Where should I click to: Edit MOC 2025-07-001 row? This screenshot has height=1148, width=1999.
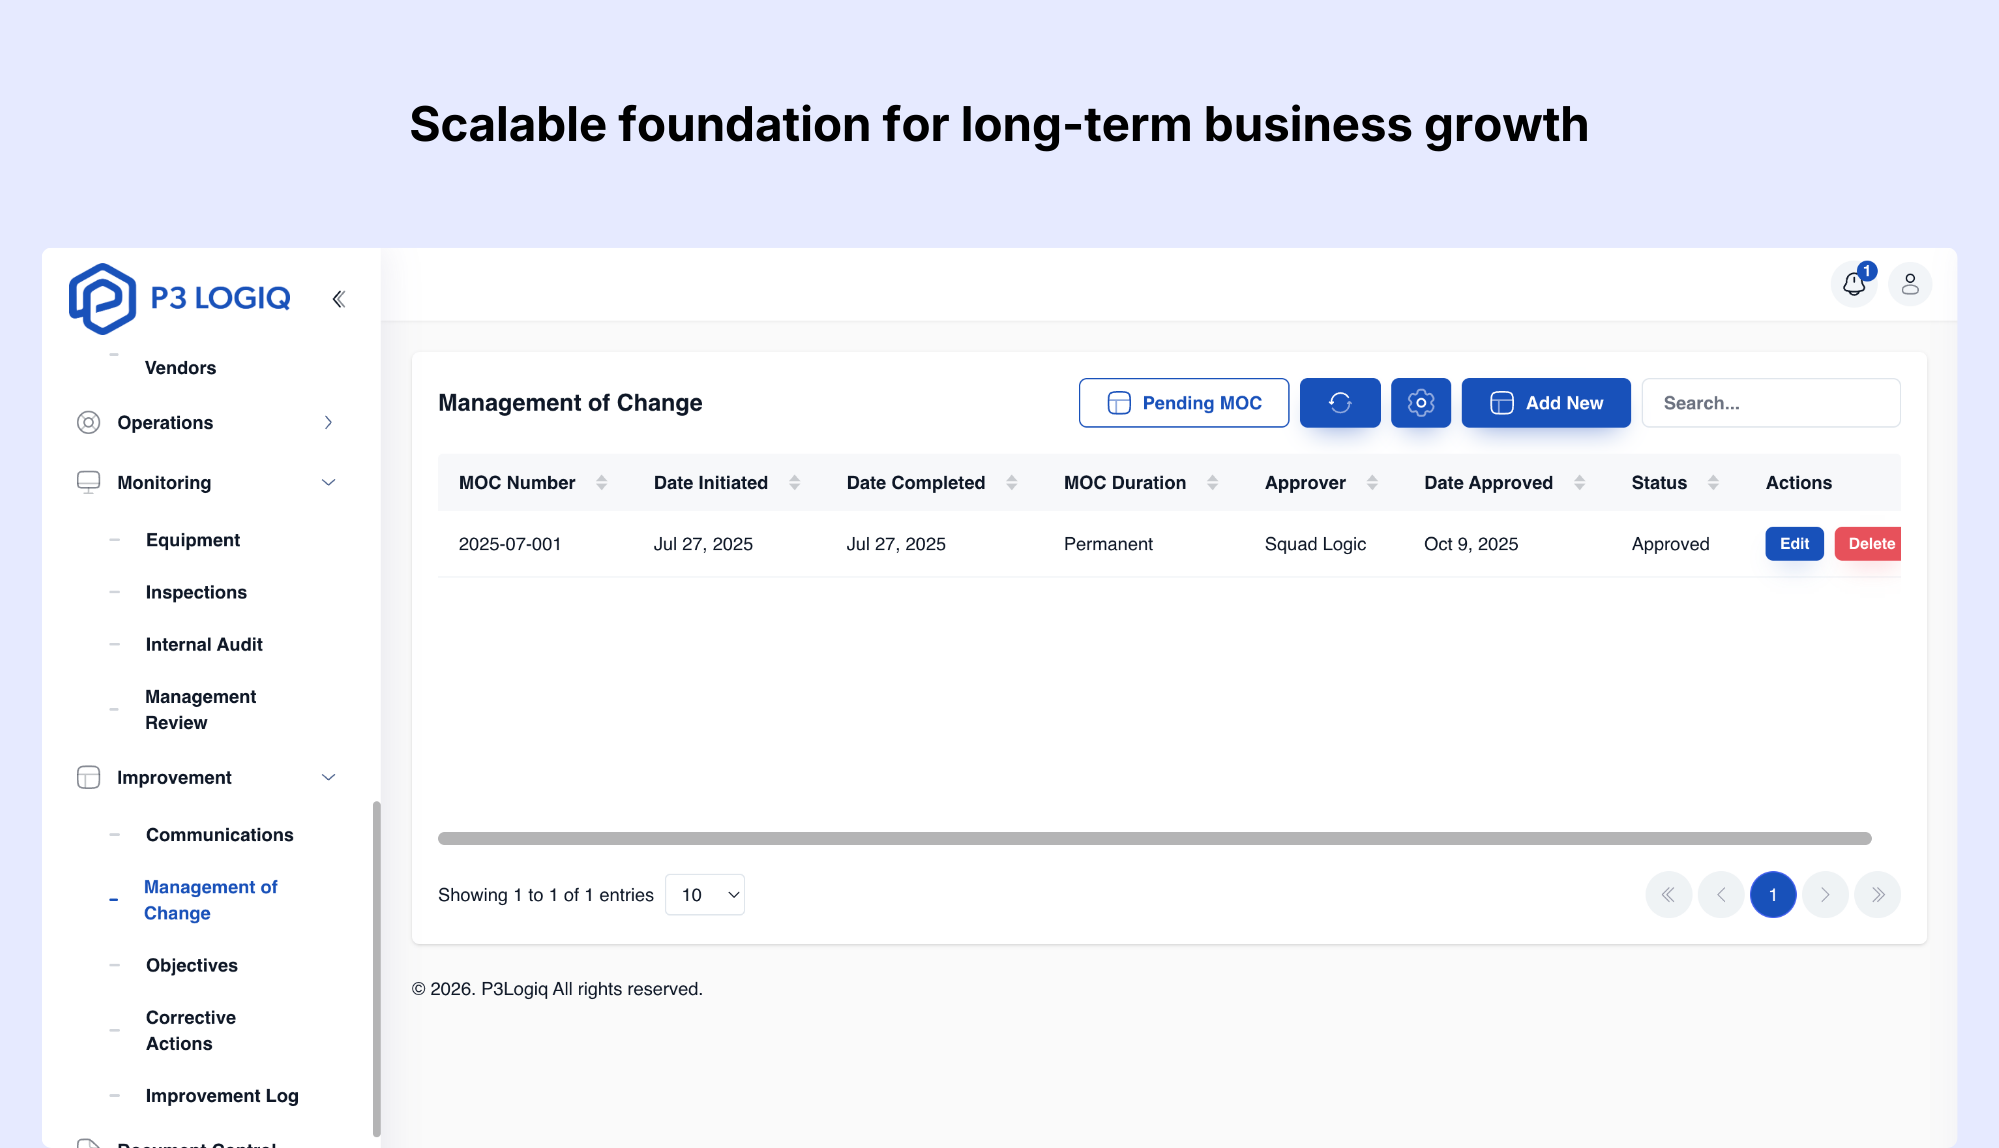(x=1794, y=544)
